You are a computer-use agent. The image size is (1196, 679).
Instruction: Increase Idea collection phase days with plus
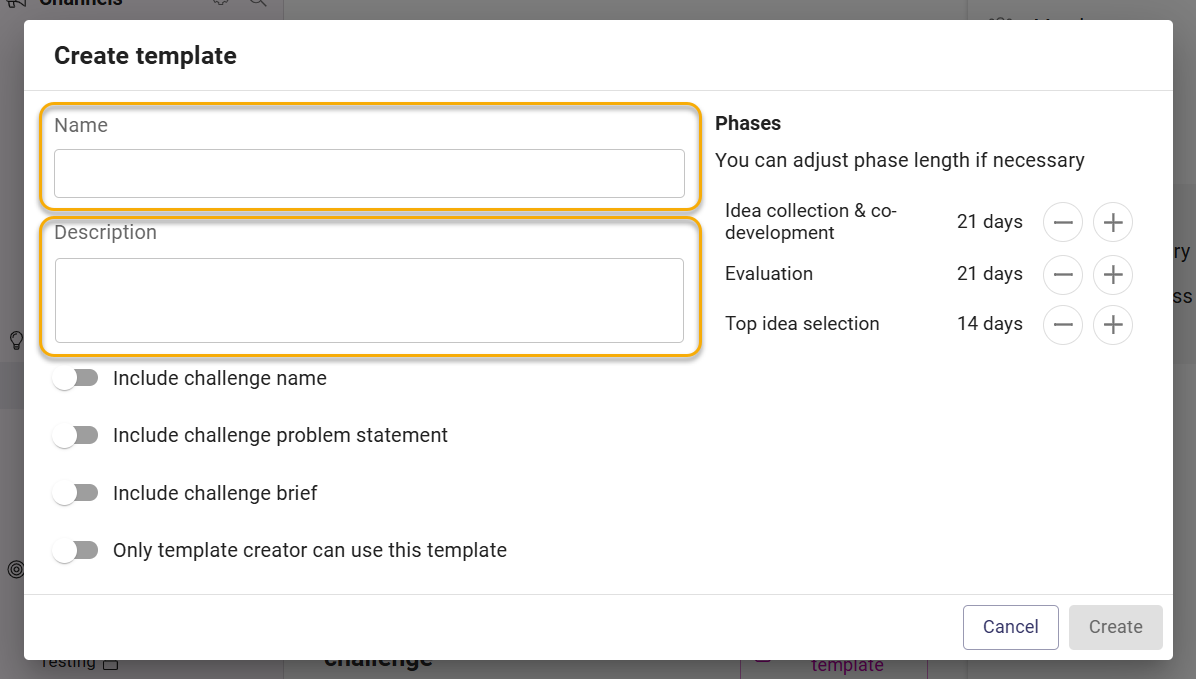pyautogui.click(x=1113, y=222)
